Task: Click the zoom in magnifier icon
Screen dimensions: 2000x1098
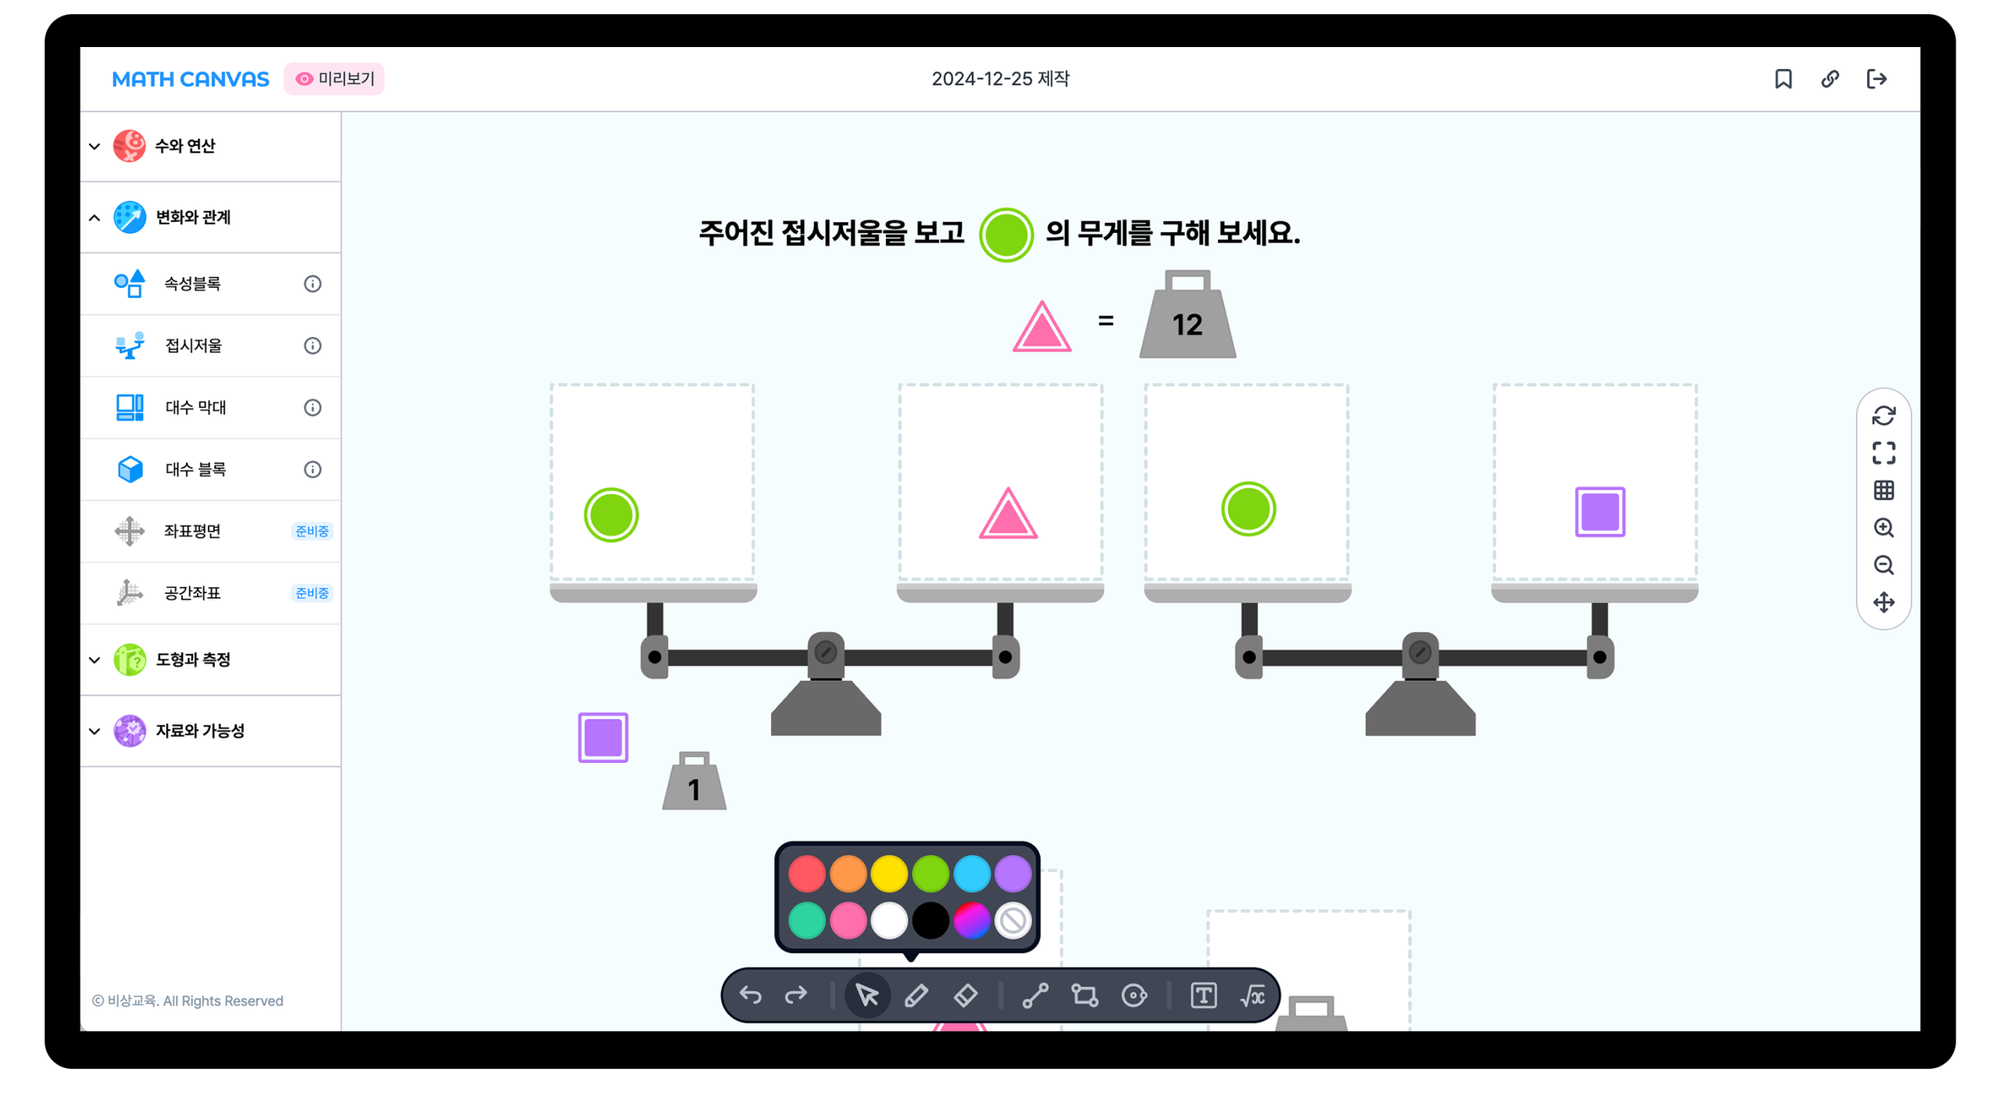Action: 1883,528
